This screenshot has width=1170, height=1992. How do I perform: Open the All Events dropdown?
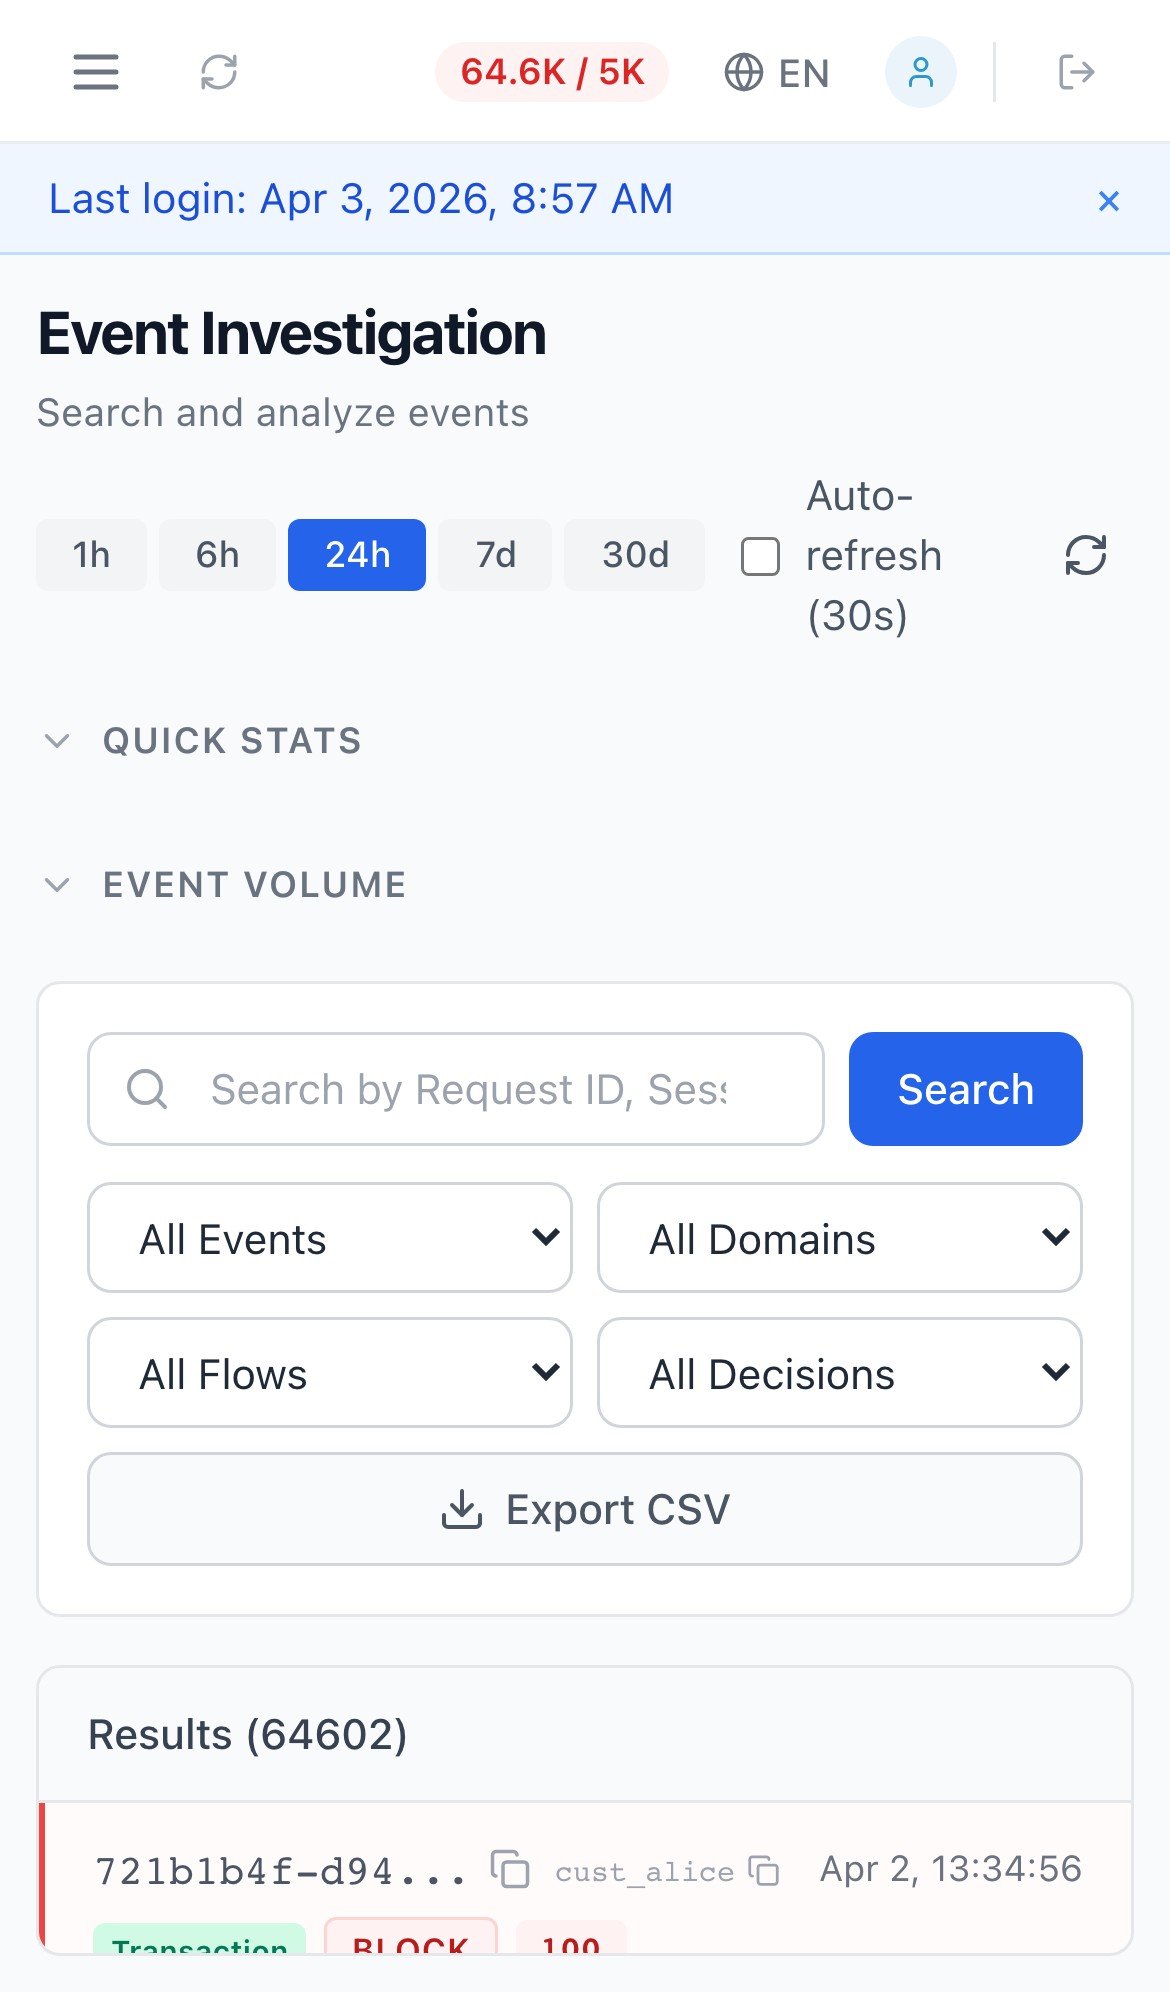click(328, 1238)
